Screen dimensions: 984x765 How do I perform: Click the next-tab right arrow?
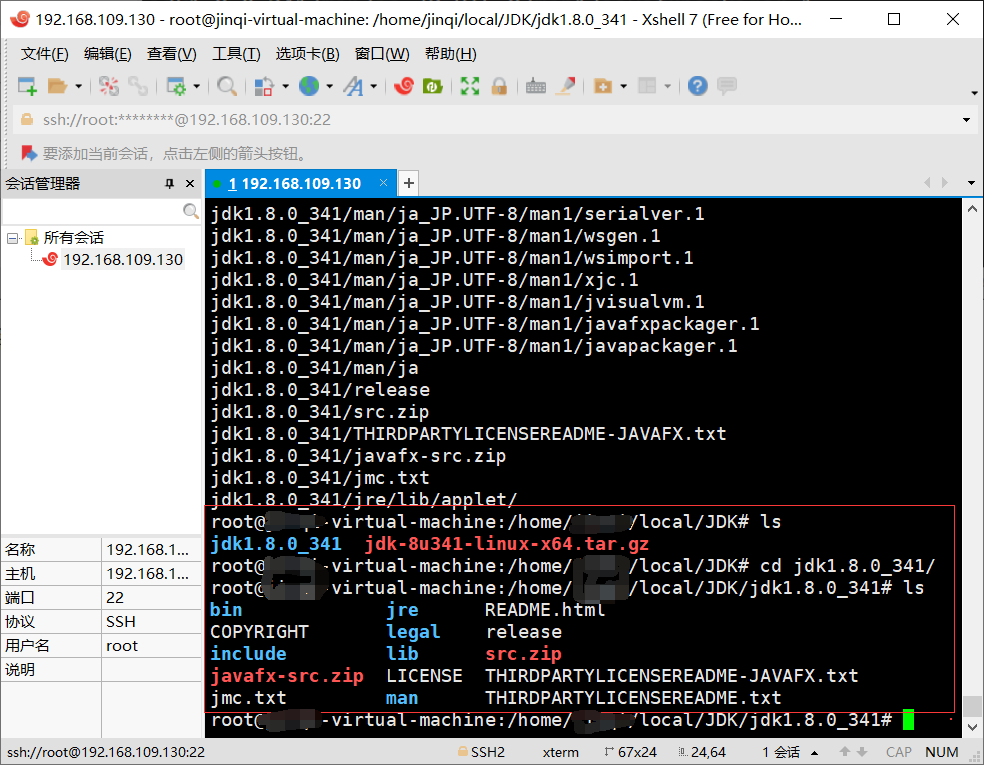click(x=945, y=183)
